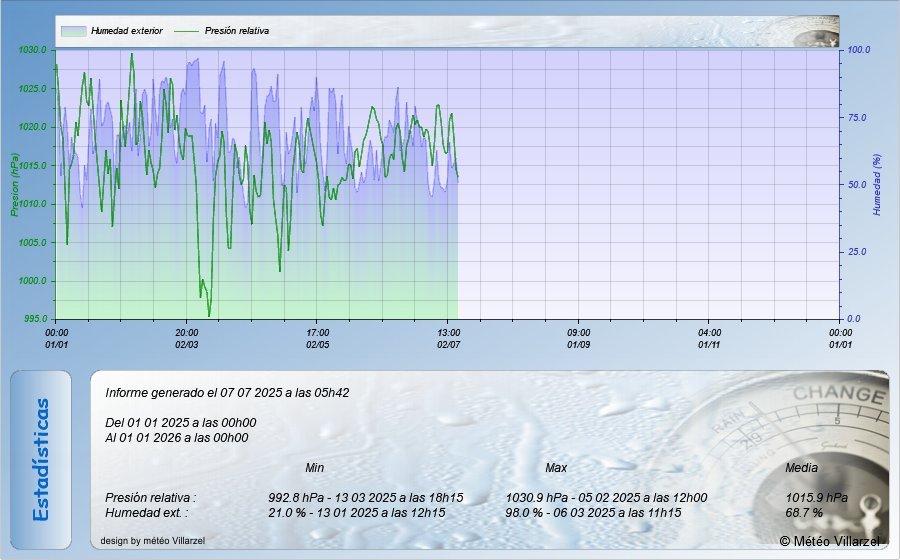The width and height of the screenshot is (900, 560).
Task: Click the 68.7 % mean humidity value
Action: point(804,512)
